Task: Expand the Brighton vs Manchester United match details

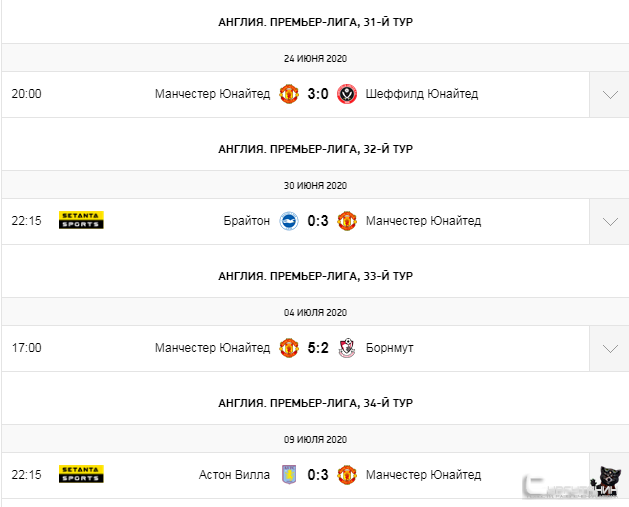Action: [x=610, y=222]
